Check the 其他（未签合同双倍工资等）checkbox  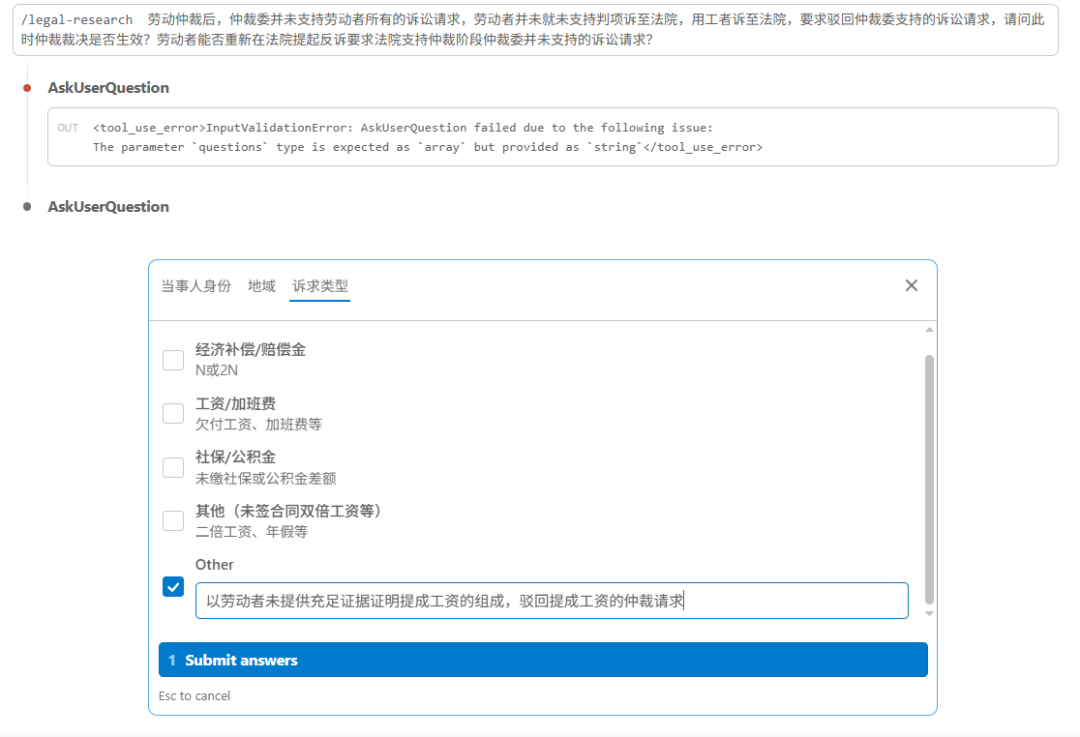[x=173, y=521]
